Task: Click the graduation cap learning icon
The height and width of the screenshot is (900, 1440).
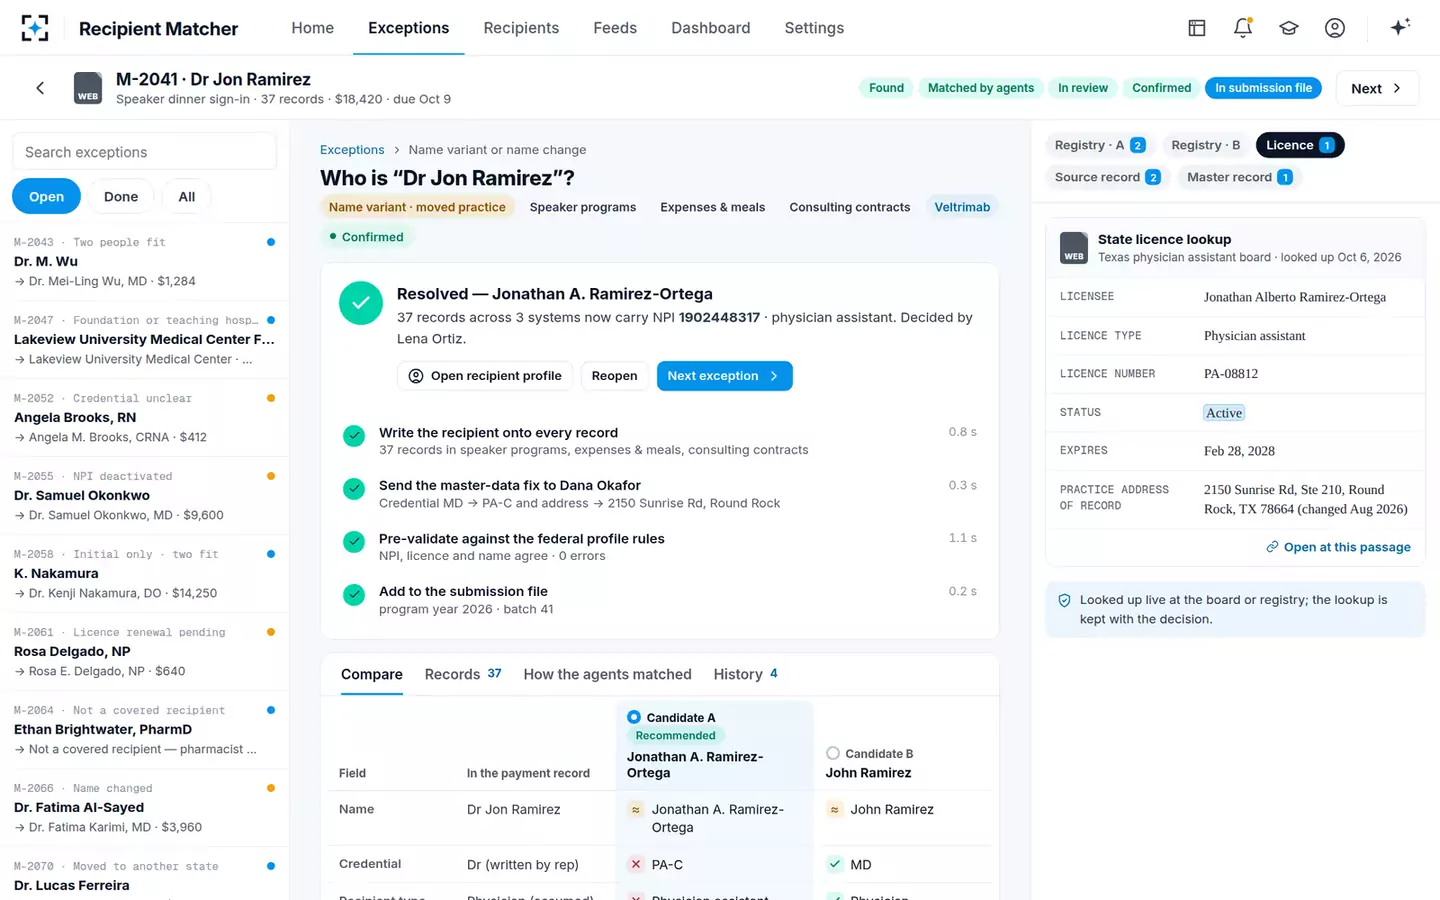Action: click(1289, 28)
